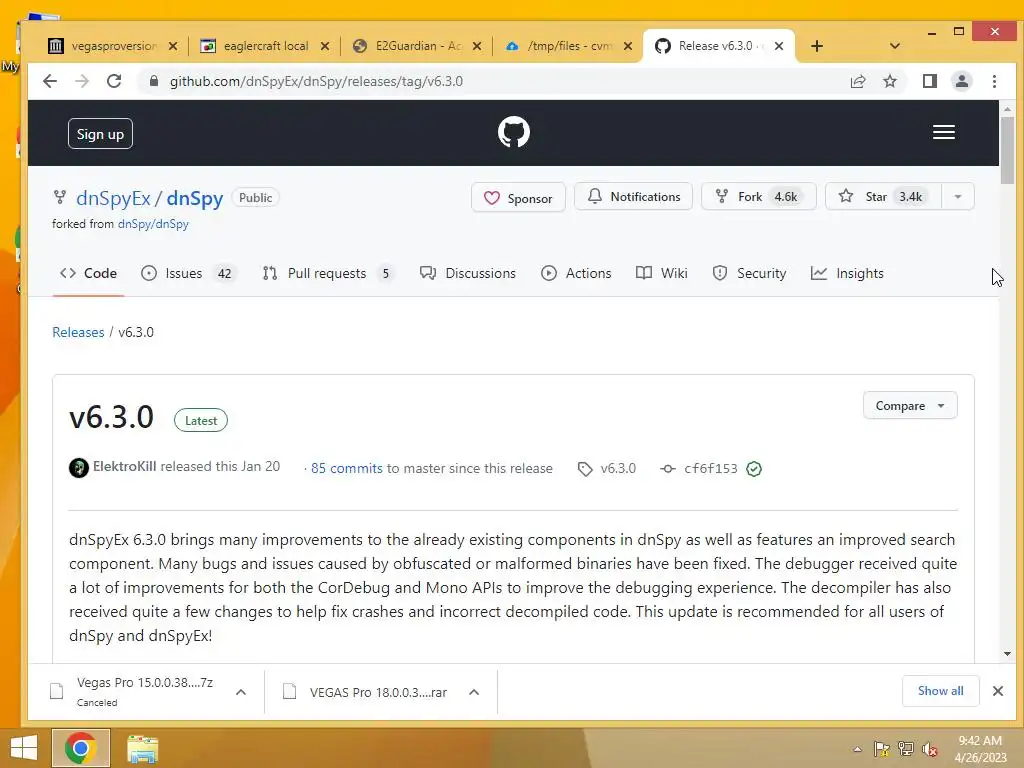Click the GitHub Octocat logo

(x=513, y=133)
